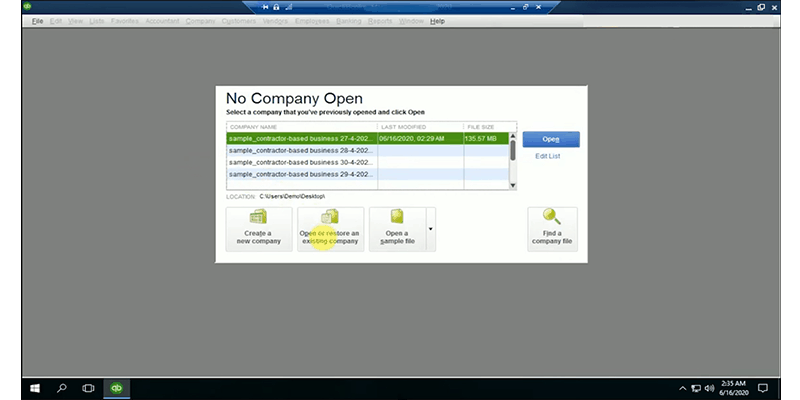This screenshot has width=800, height=400.
Task: Click the FILE SIZE column header
Action: pos(490,127)
